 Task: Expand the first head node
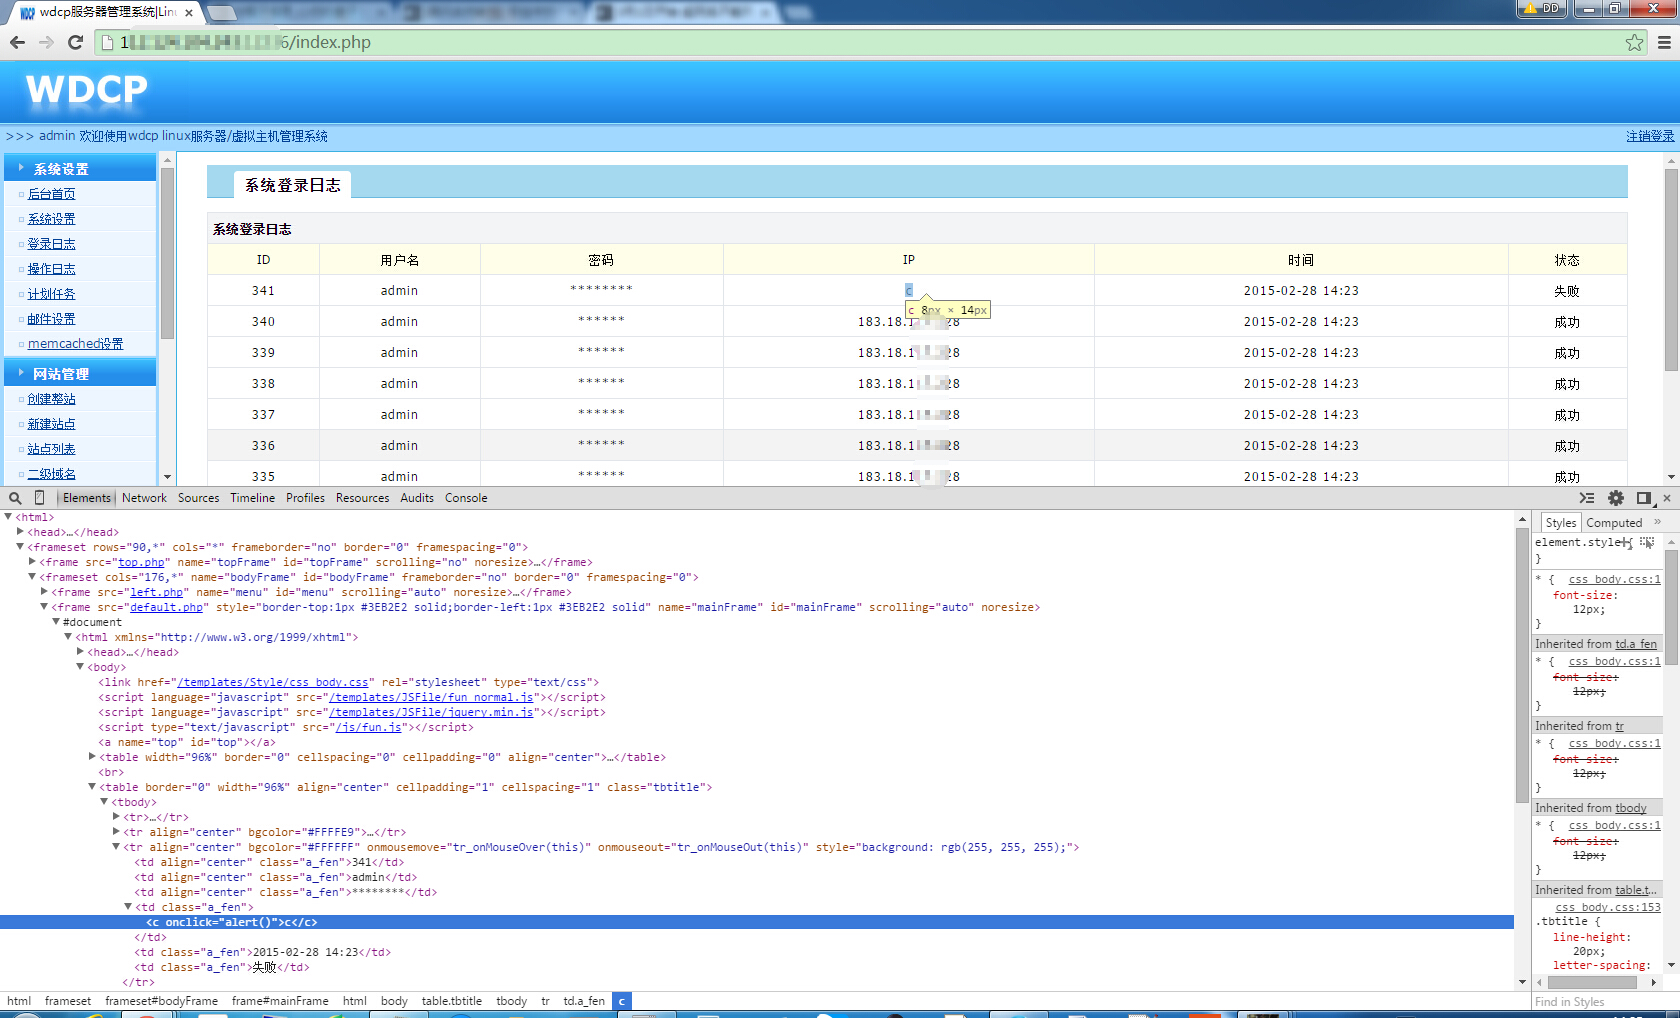20,532
